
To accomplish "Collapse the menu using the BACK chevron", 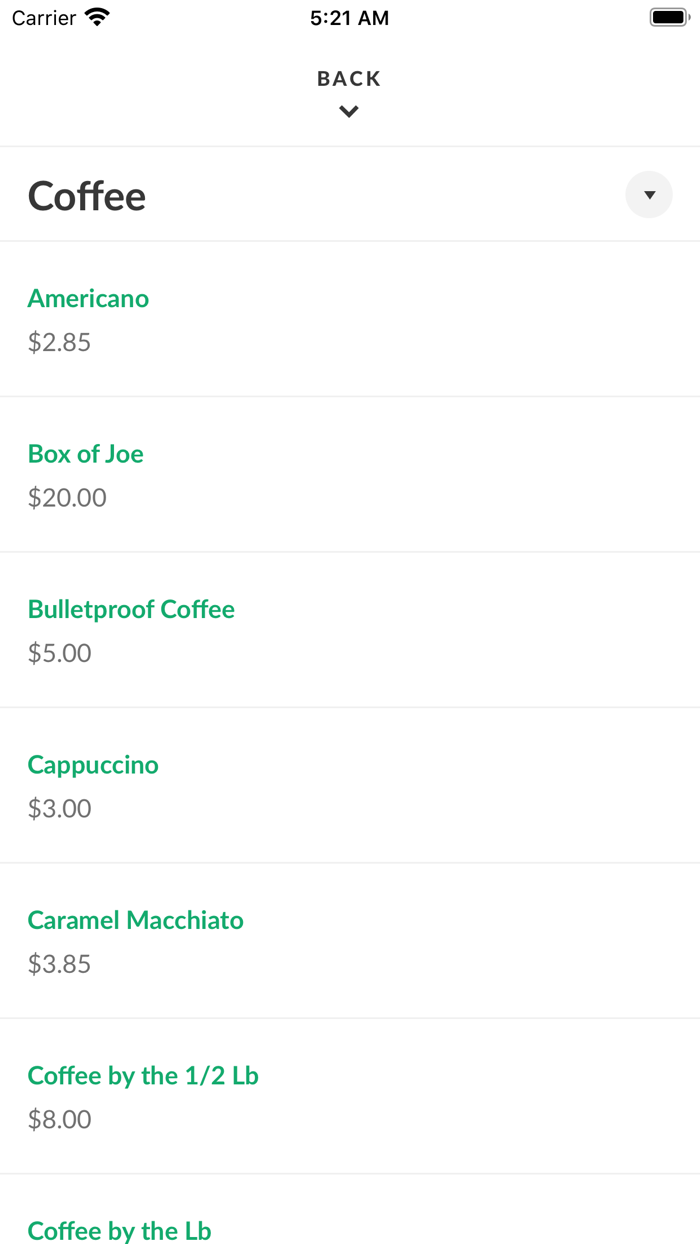I will click(x=348, y=111).
